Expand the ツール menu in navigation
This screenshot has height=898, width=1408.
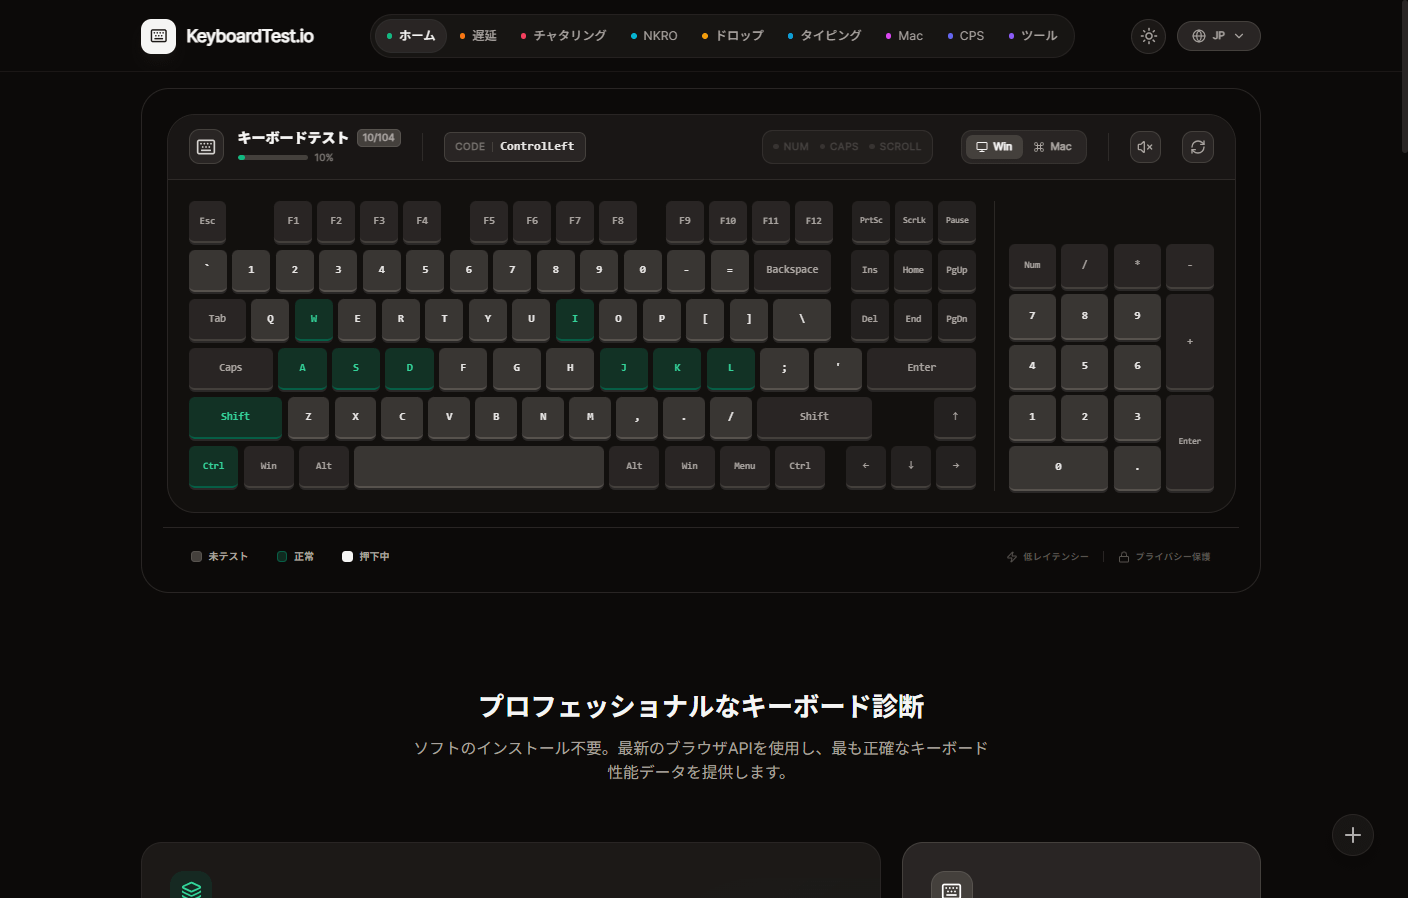point(1033,36)
